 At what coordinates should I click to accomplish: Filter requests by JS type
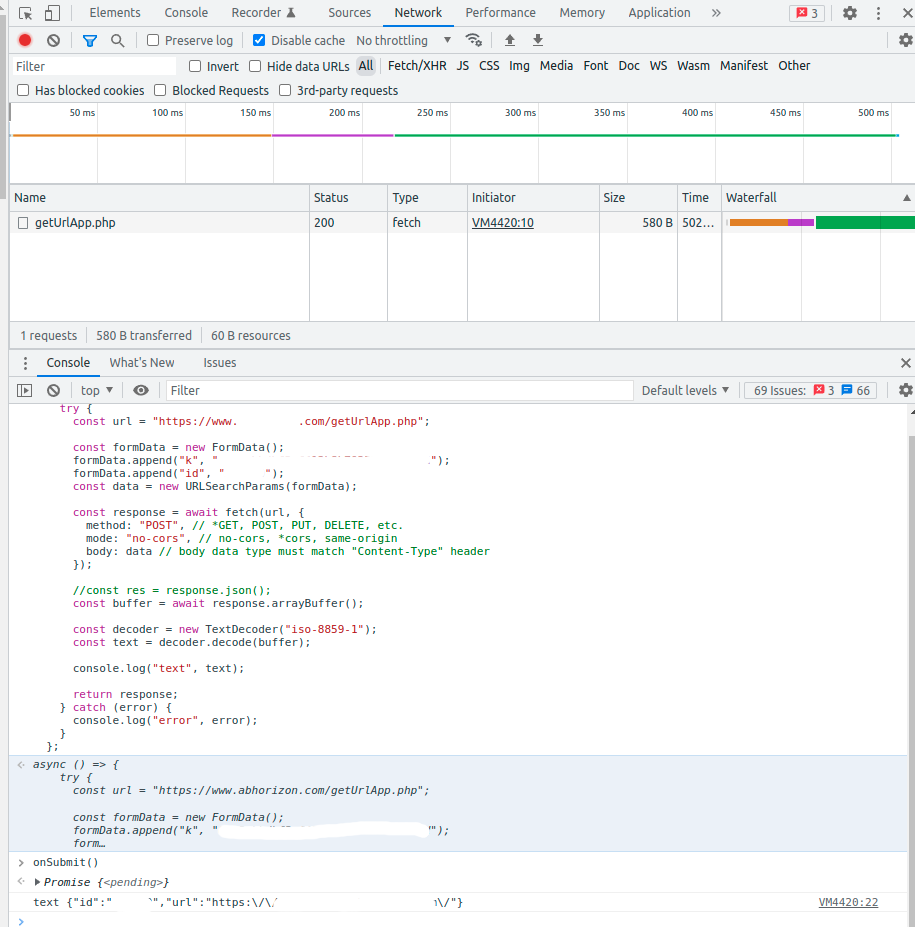pyautogui.click(x=462, y=66)
